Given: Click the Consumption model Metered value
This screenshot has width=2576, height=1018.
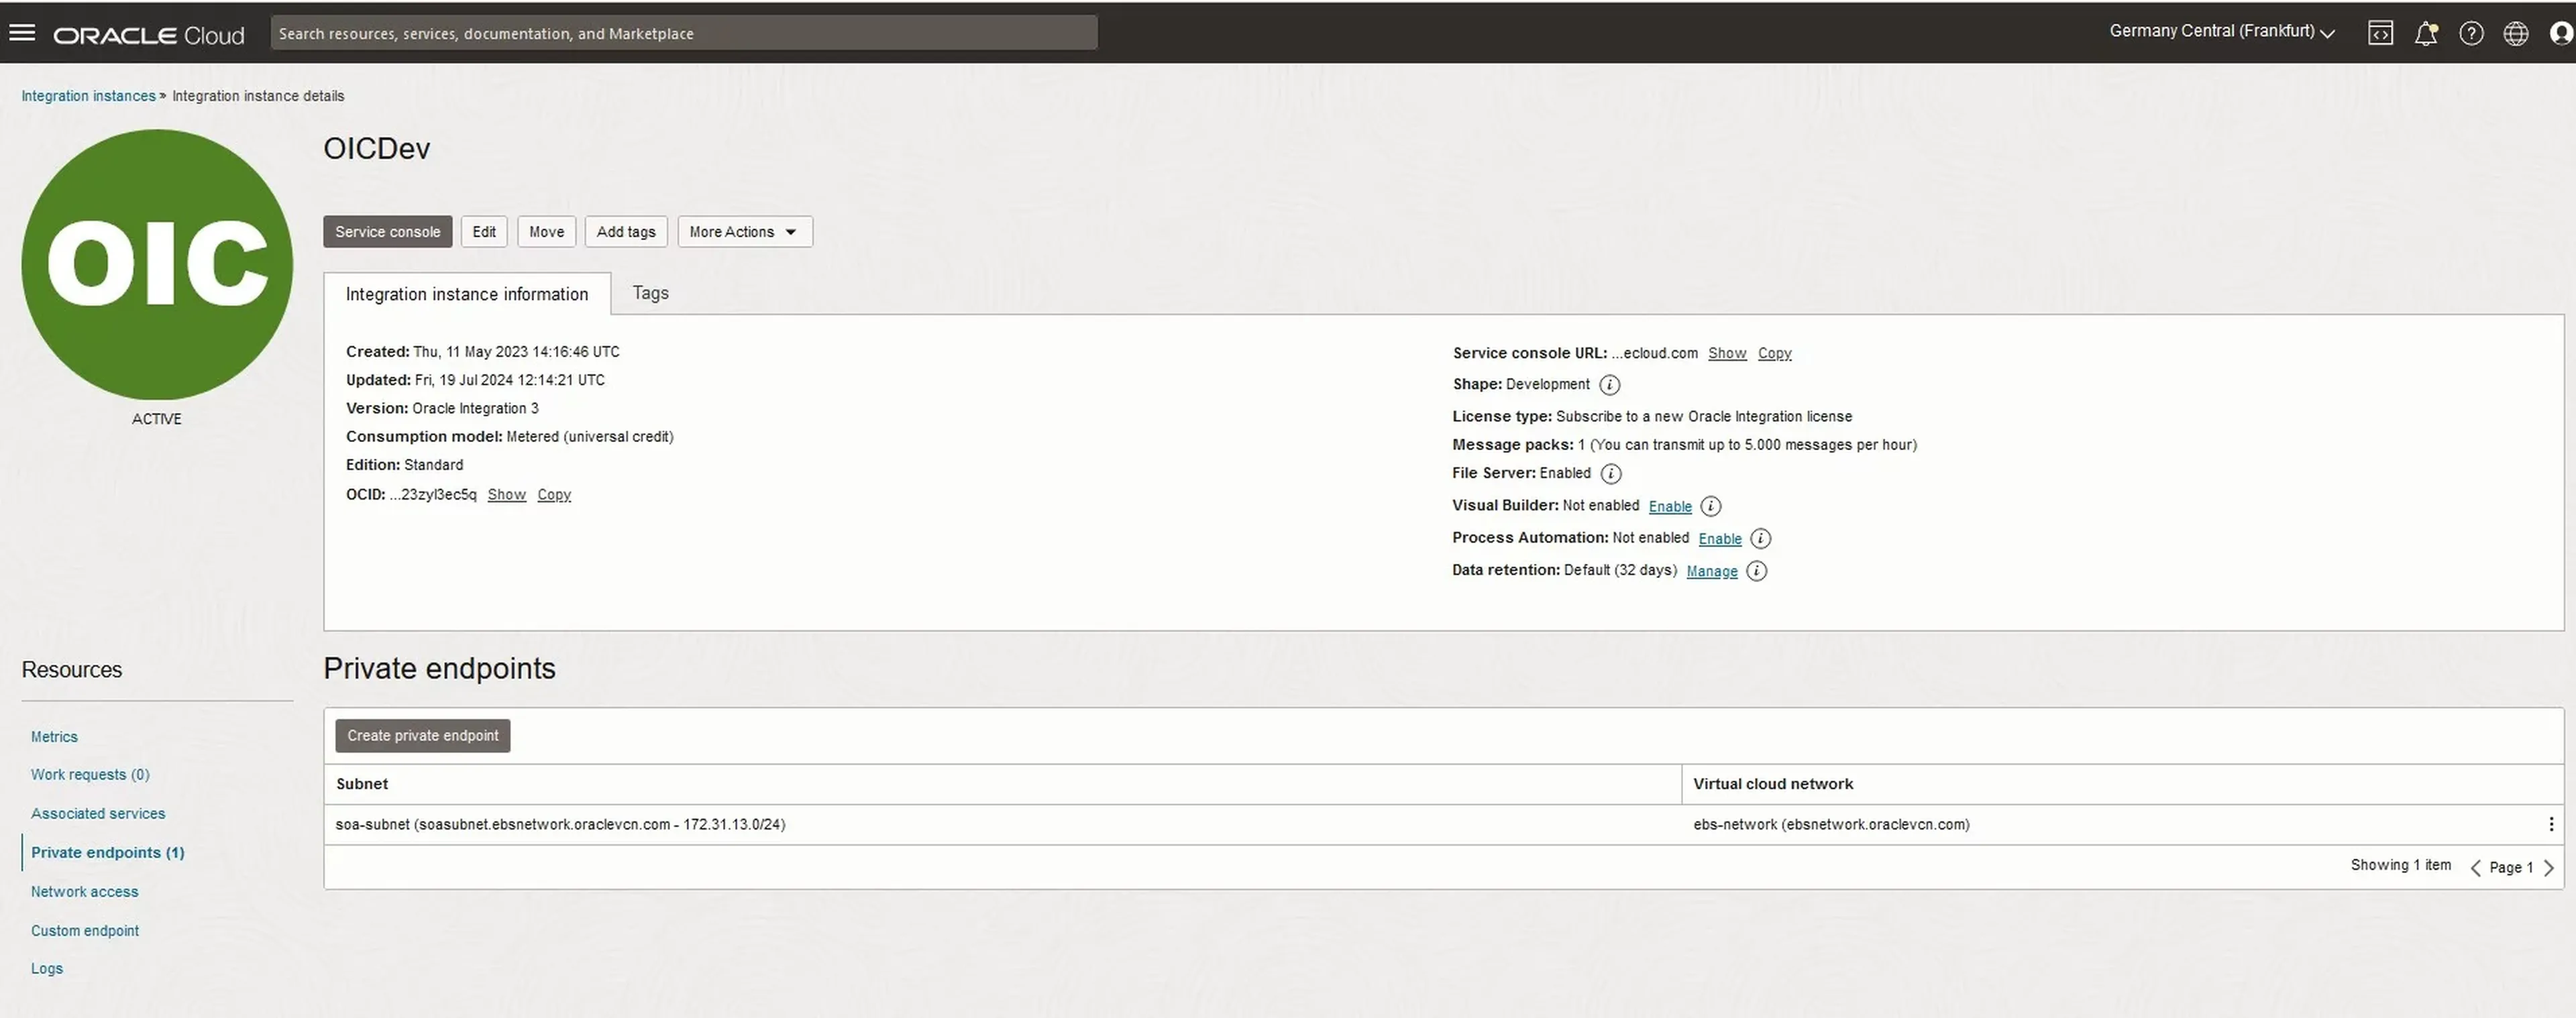Looking at the screenshot, I should [x=590, y=437].
